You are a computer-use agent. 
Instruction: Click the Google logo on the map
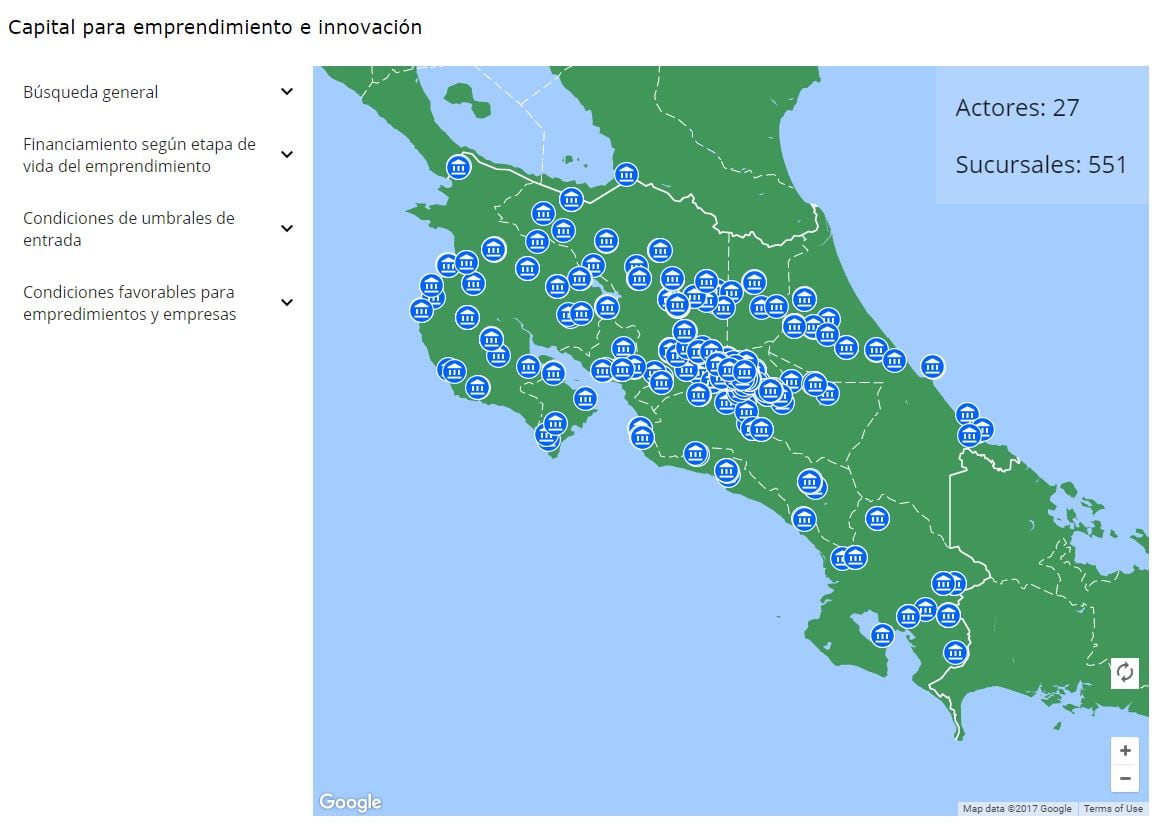pos(350,802)
